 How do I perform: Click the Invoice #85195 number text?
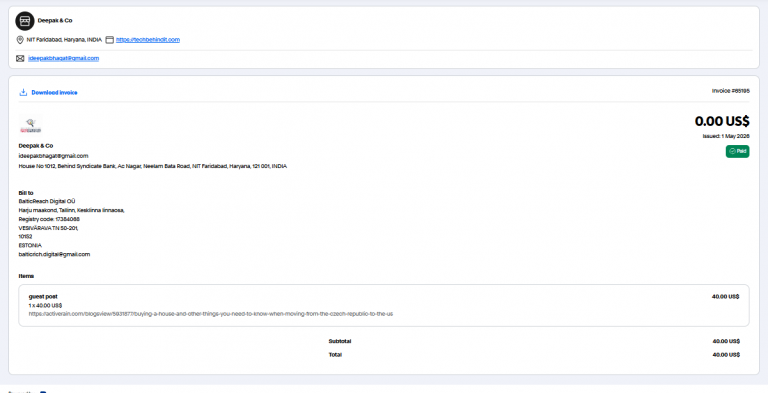coord(730,91)
